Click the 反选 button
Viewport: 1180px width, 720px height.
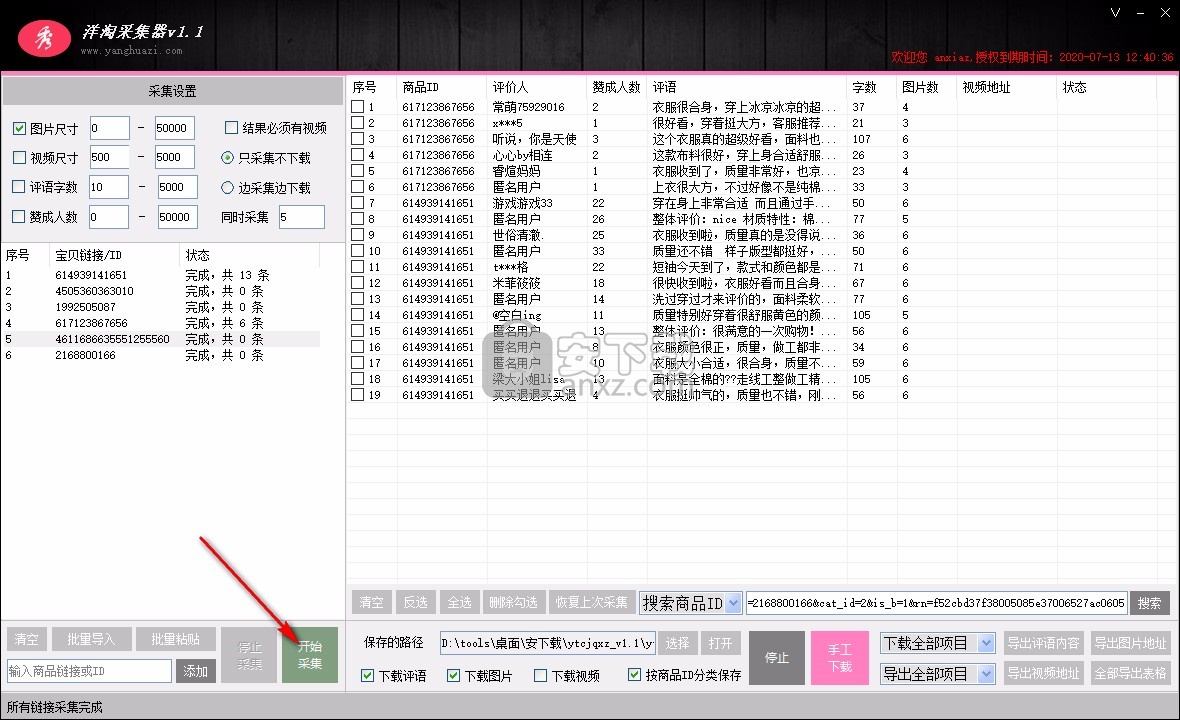[x=415, y=603]
